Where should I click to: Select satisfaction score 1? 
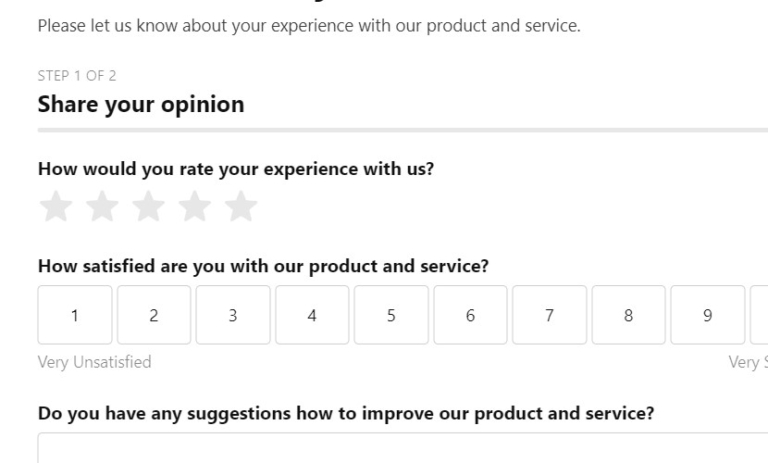74,315
